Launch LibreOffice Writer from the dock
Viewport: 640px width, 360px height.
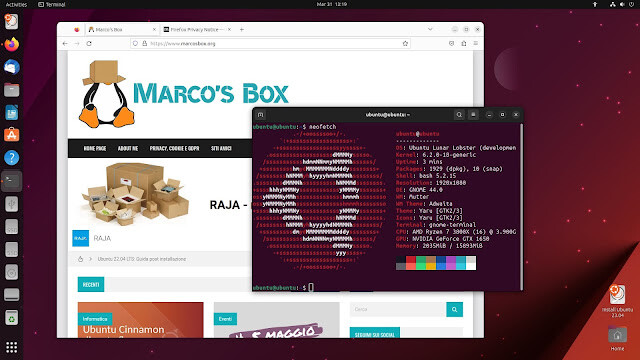[x=11, y=113]
